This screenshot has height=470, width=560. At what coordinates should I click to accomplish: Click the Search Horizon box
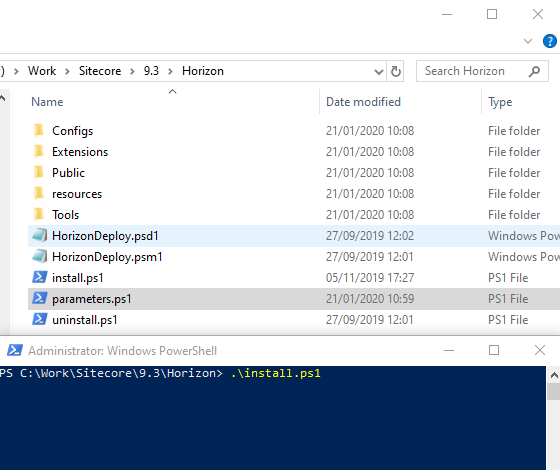click(482, 71)
